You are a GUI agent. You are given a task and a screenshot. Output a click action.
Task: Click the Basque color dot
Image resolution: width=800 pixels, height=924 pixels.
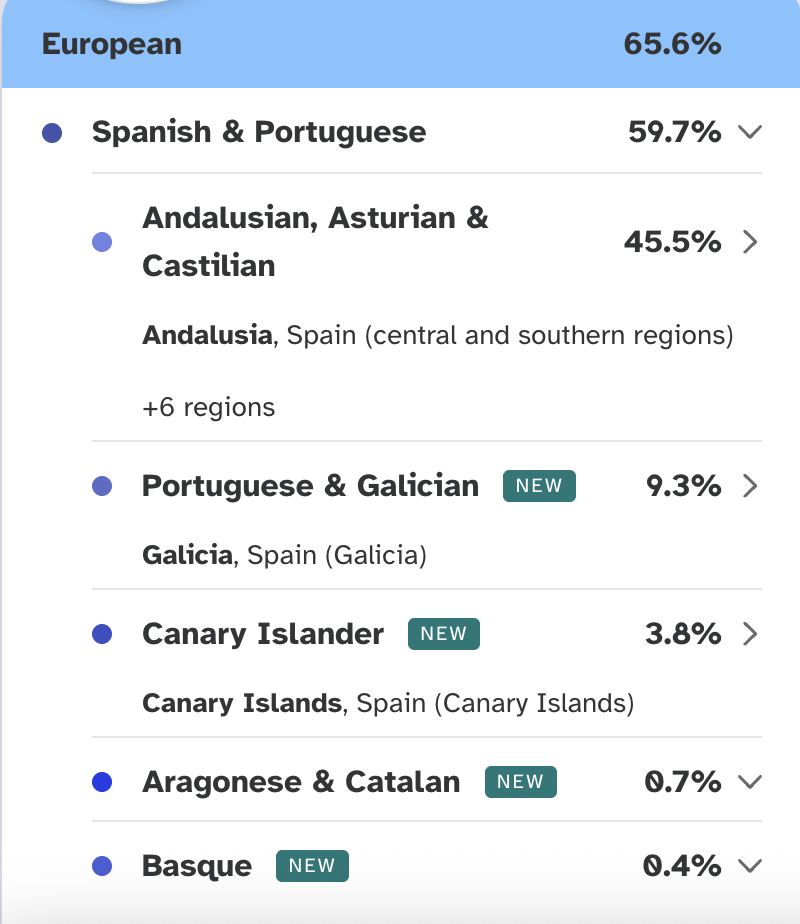point(102,866)
